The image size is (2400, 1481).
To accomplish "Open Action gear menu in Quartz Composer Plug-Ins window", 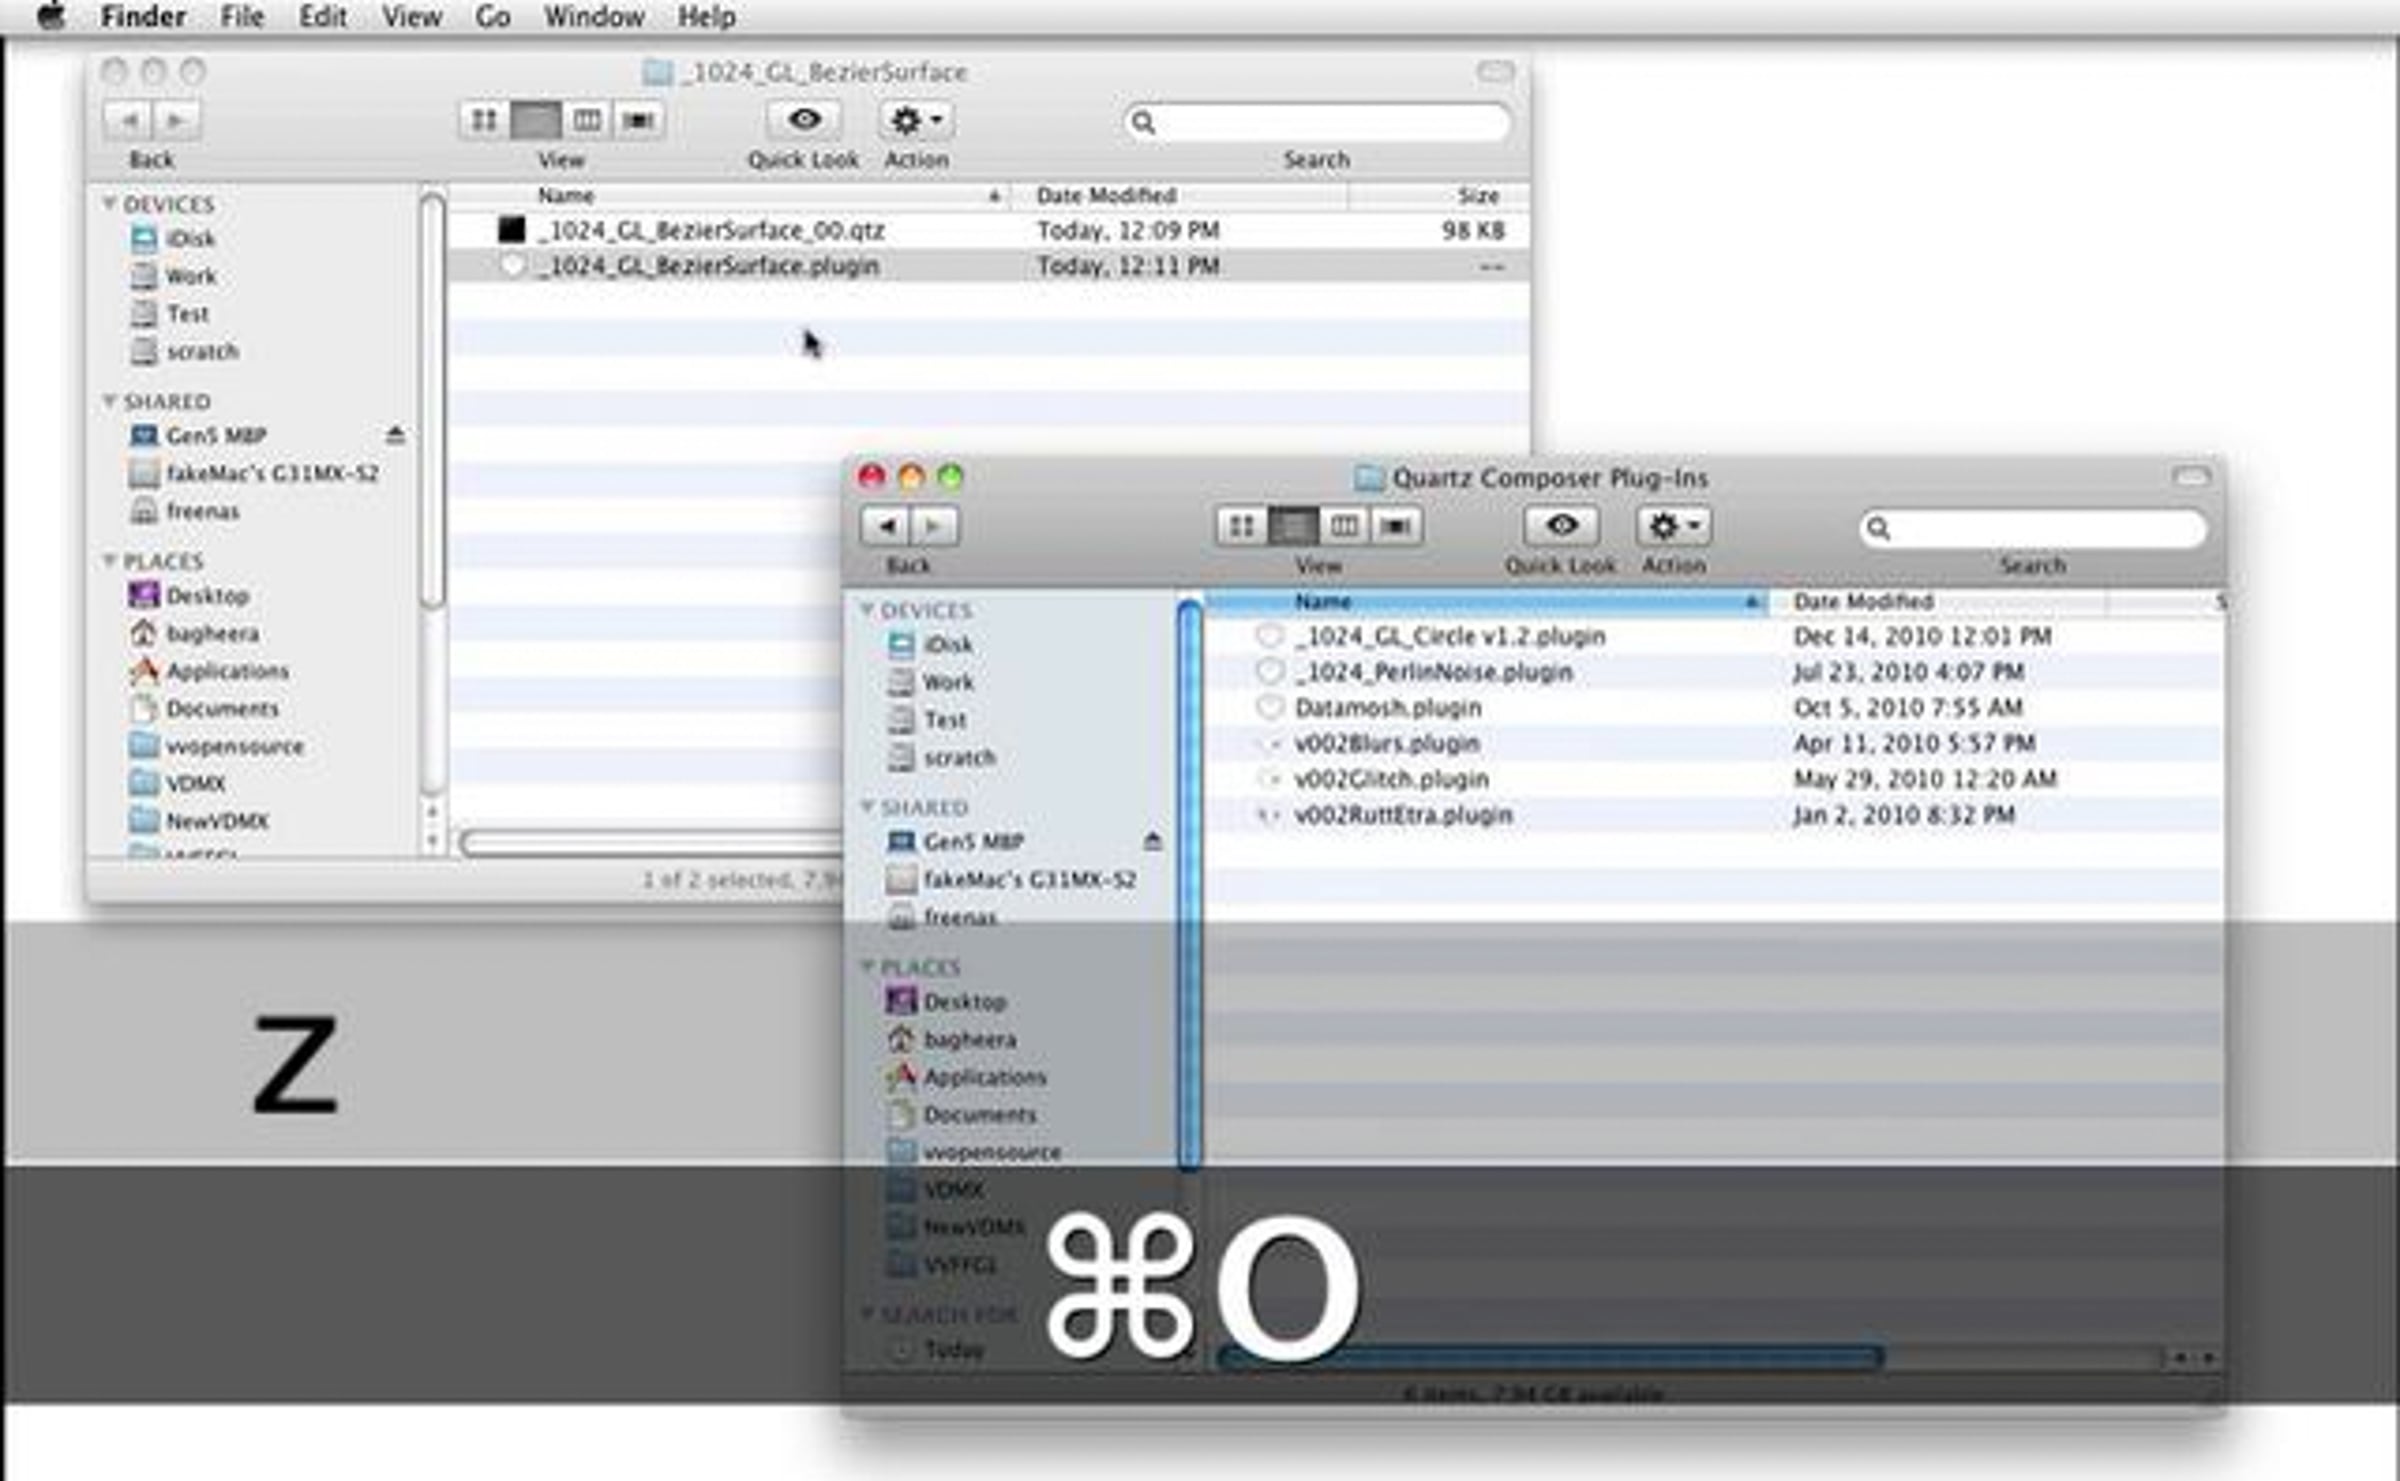I will tap(1674, 525).
